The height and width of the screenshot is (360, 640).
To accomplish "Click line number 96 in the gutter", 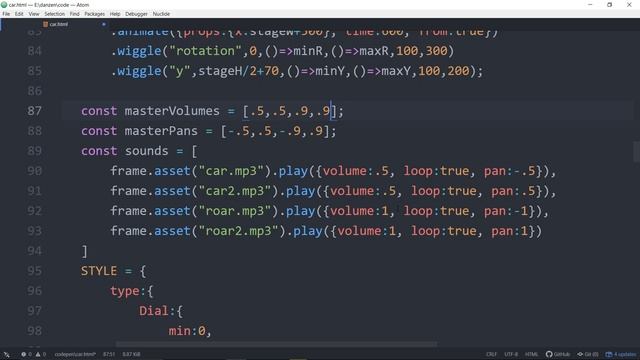I will click(35, 291).
